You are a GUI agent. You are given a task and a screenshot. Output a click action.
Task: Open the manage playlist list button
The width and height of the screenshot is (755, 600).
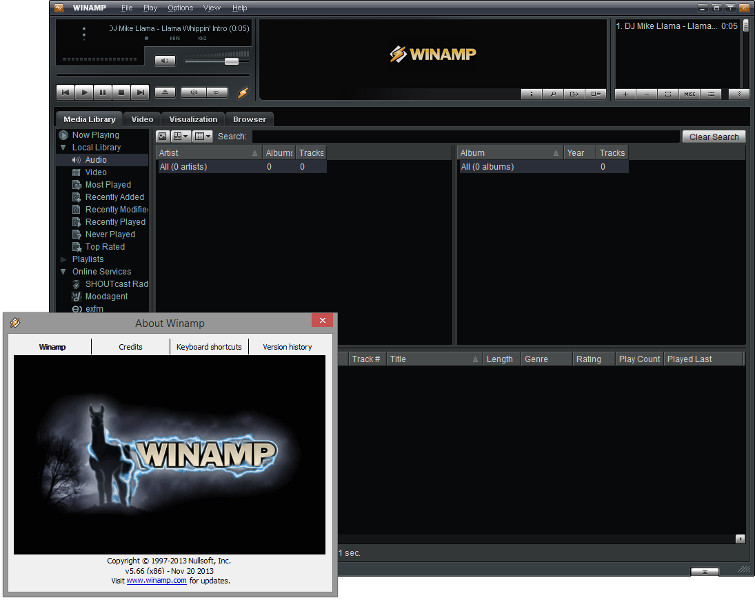711,94
